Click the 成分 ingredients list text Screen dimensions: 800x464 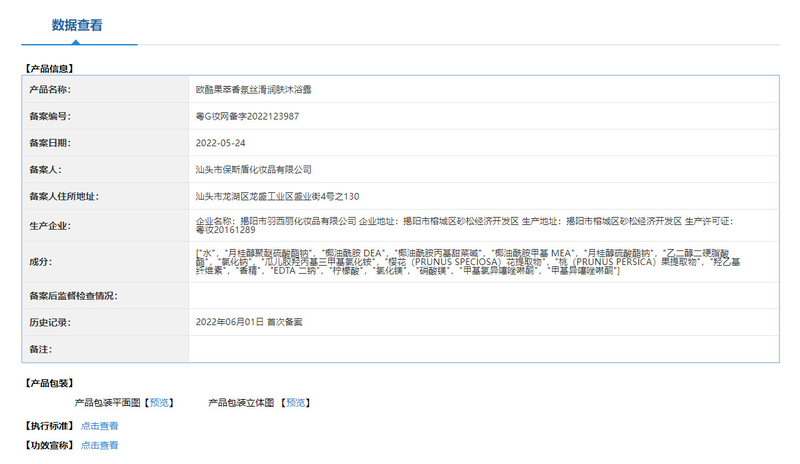click(x=468, y=262)
